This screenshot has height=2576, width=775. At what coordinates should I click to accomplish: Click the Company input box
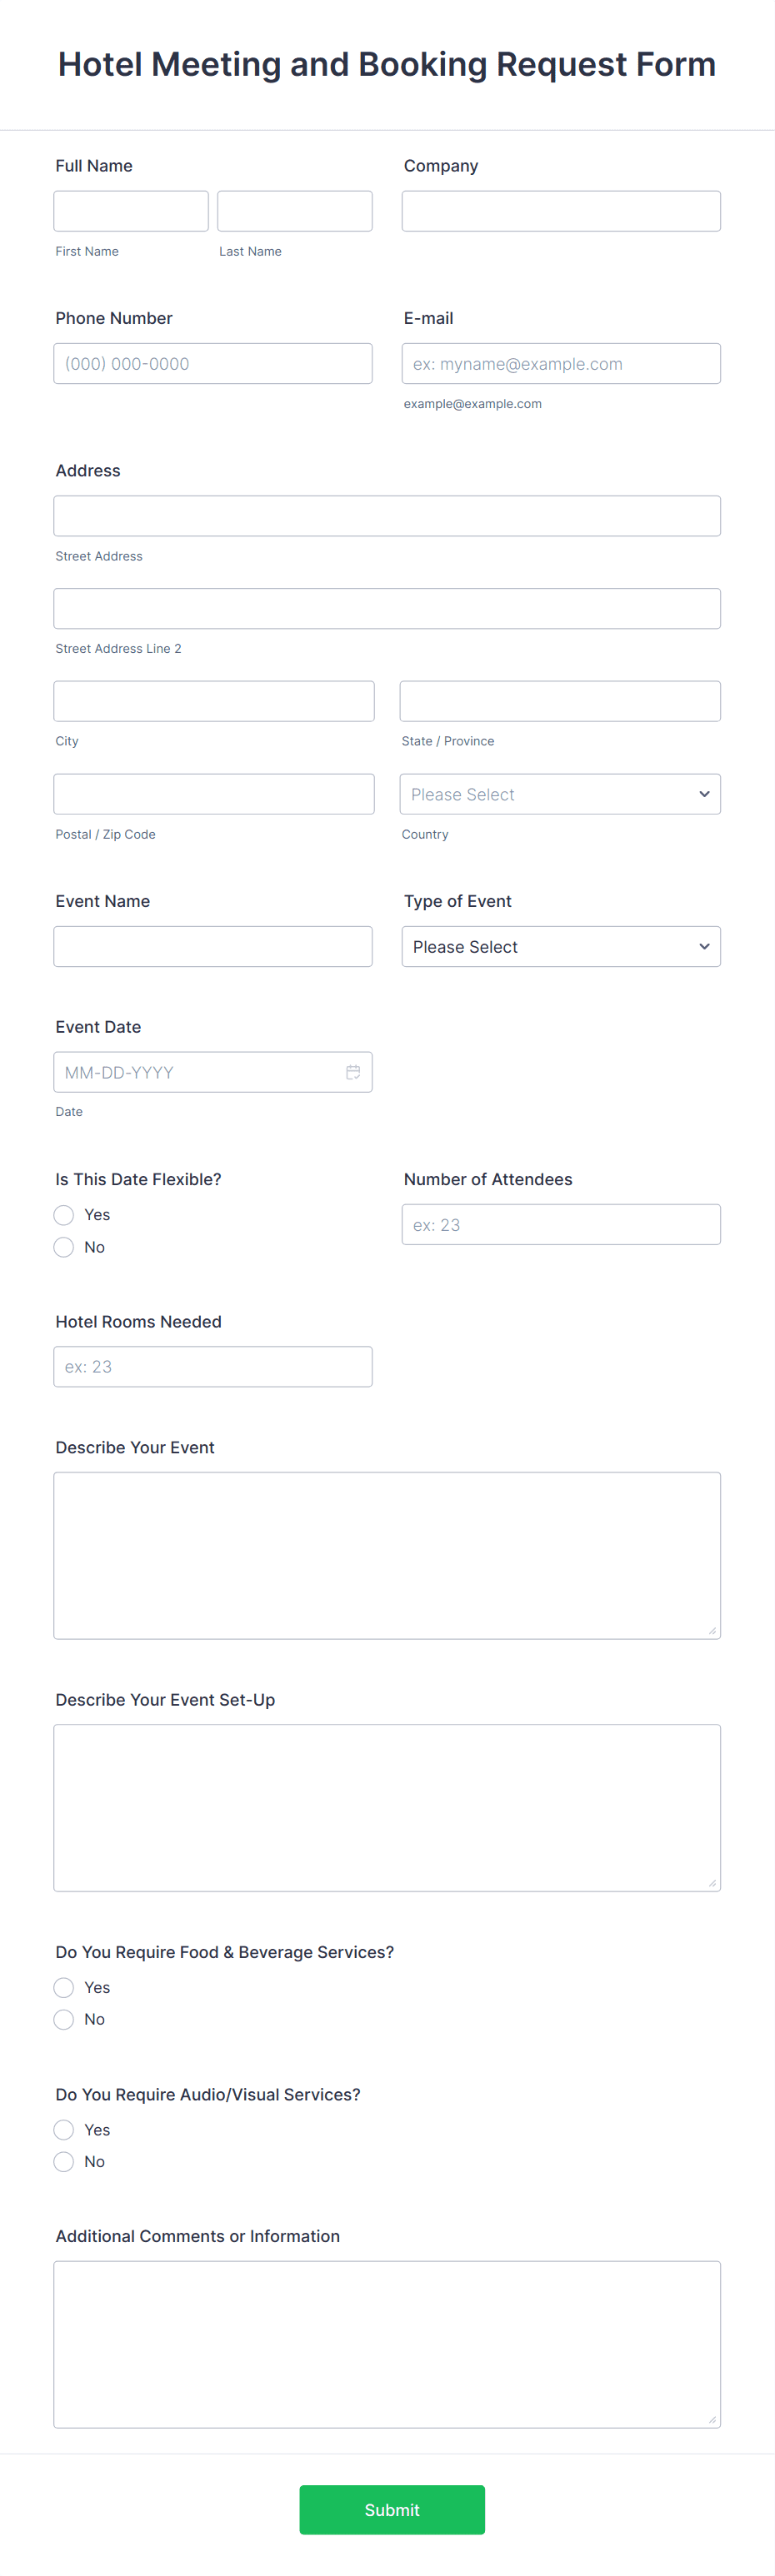coord(560,210)
